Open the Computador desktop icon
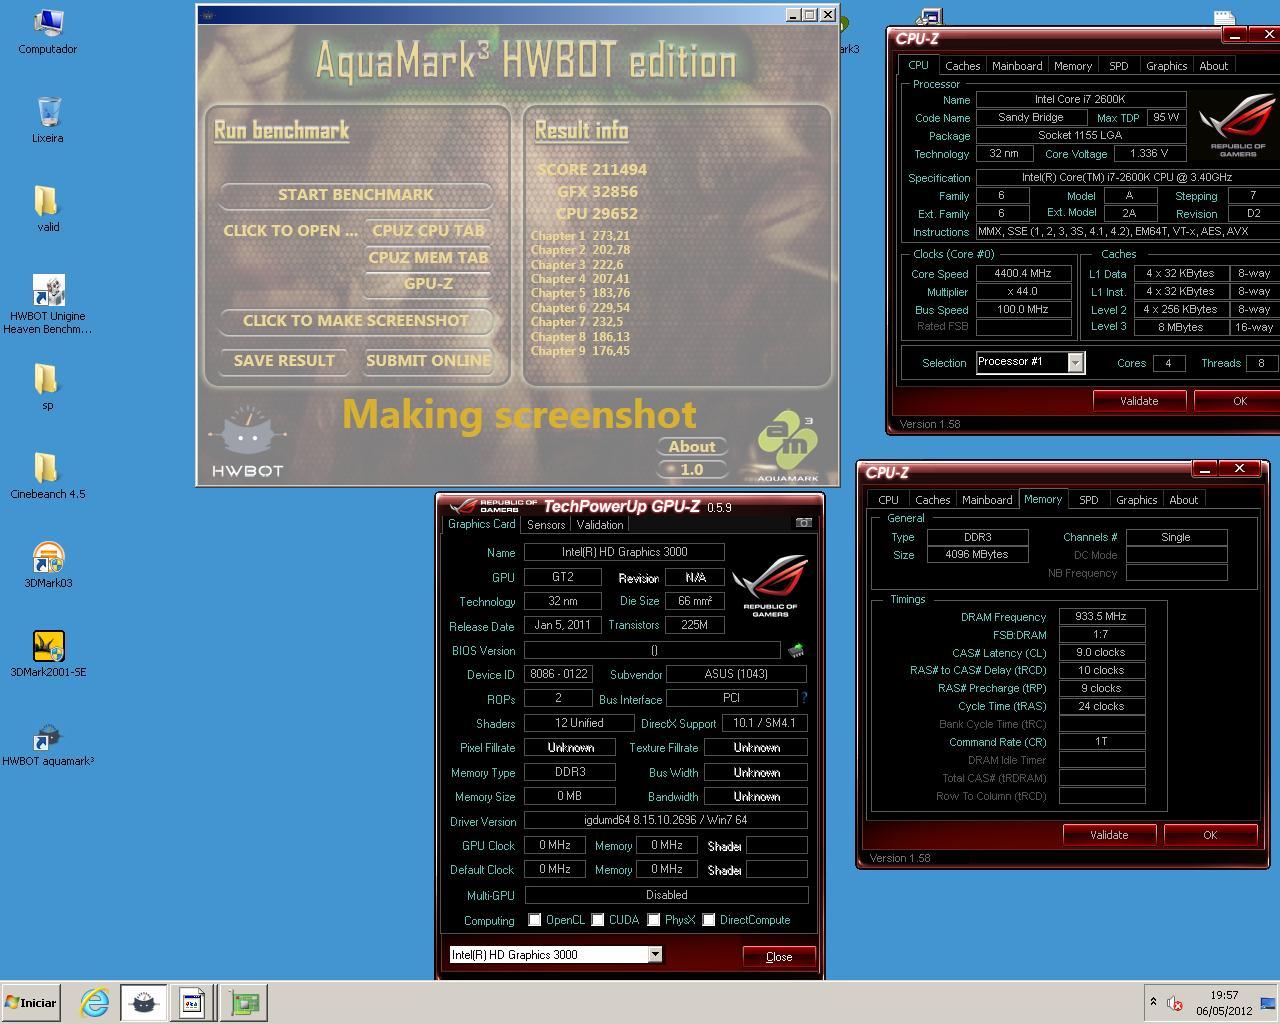The image size is (1280, 1024). click(x=47, y=32)
